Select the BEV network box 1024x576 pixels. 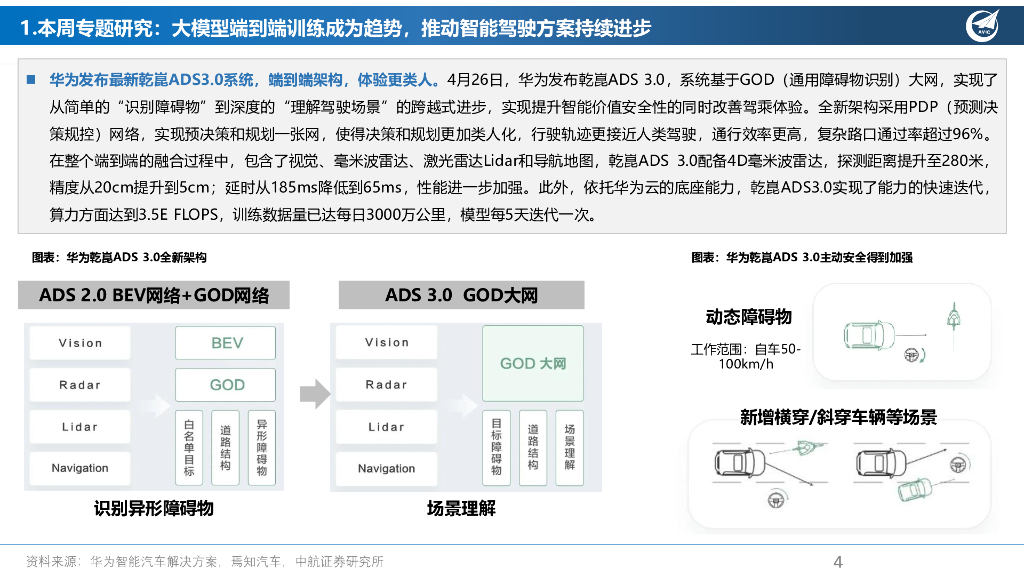click(227, 343)
